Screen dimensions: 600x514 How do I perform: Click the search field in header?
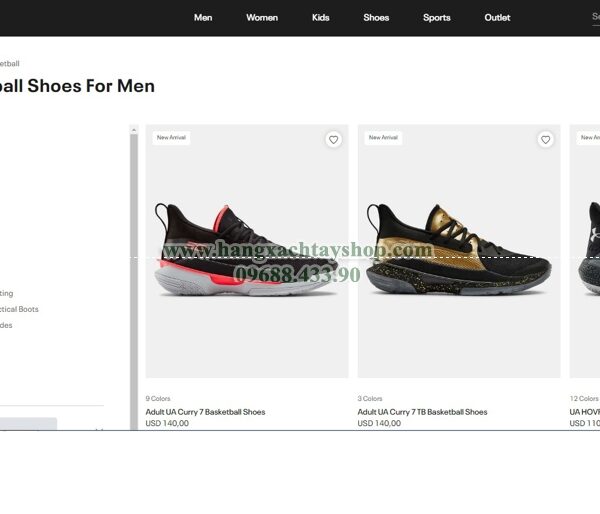596,17
